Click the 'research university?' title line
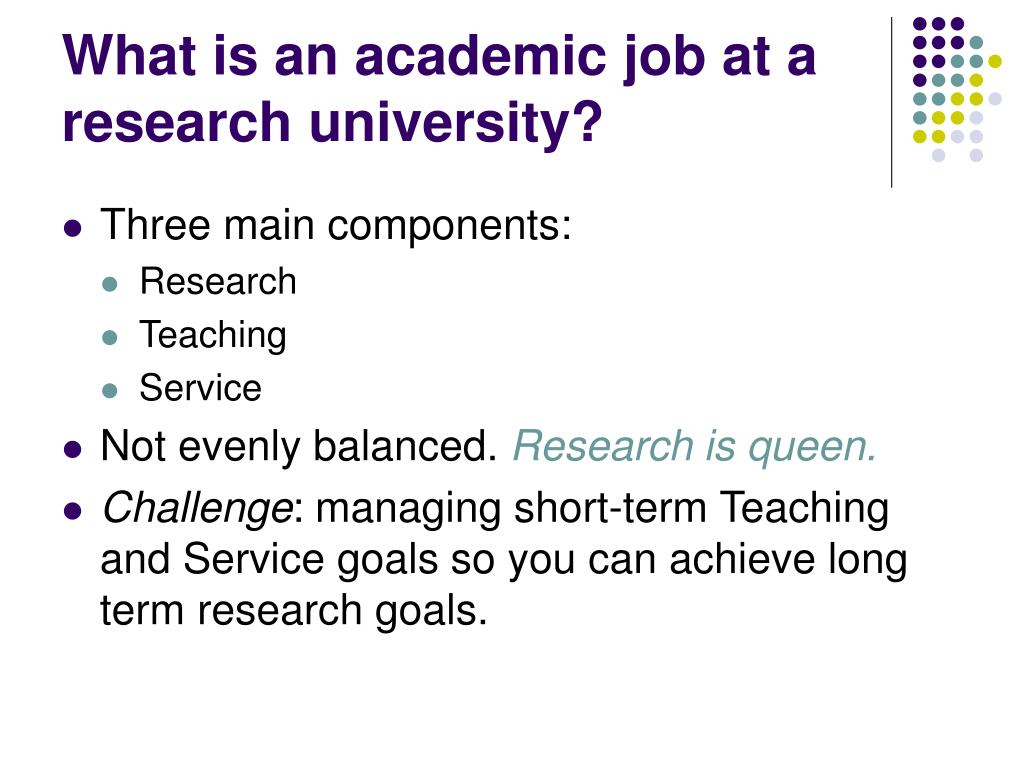 point(332,123)
